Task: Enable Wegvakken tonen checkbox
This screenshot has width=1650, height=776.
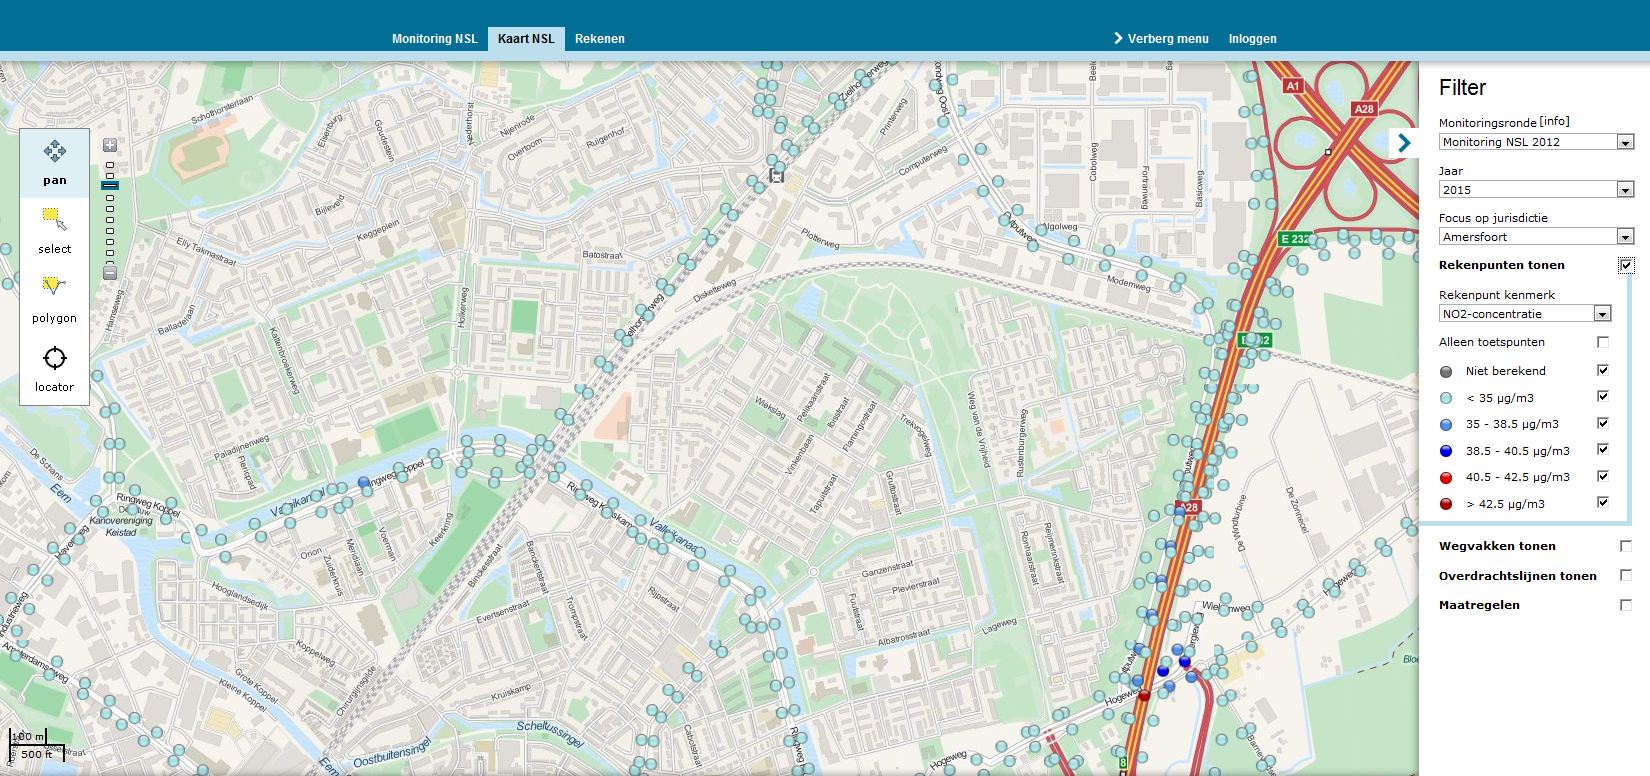Action: tap(1626, 546)
